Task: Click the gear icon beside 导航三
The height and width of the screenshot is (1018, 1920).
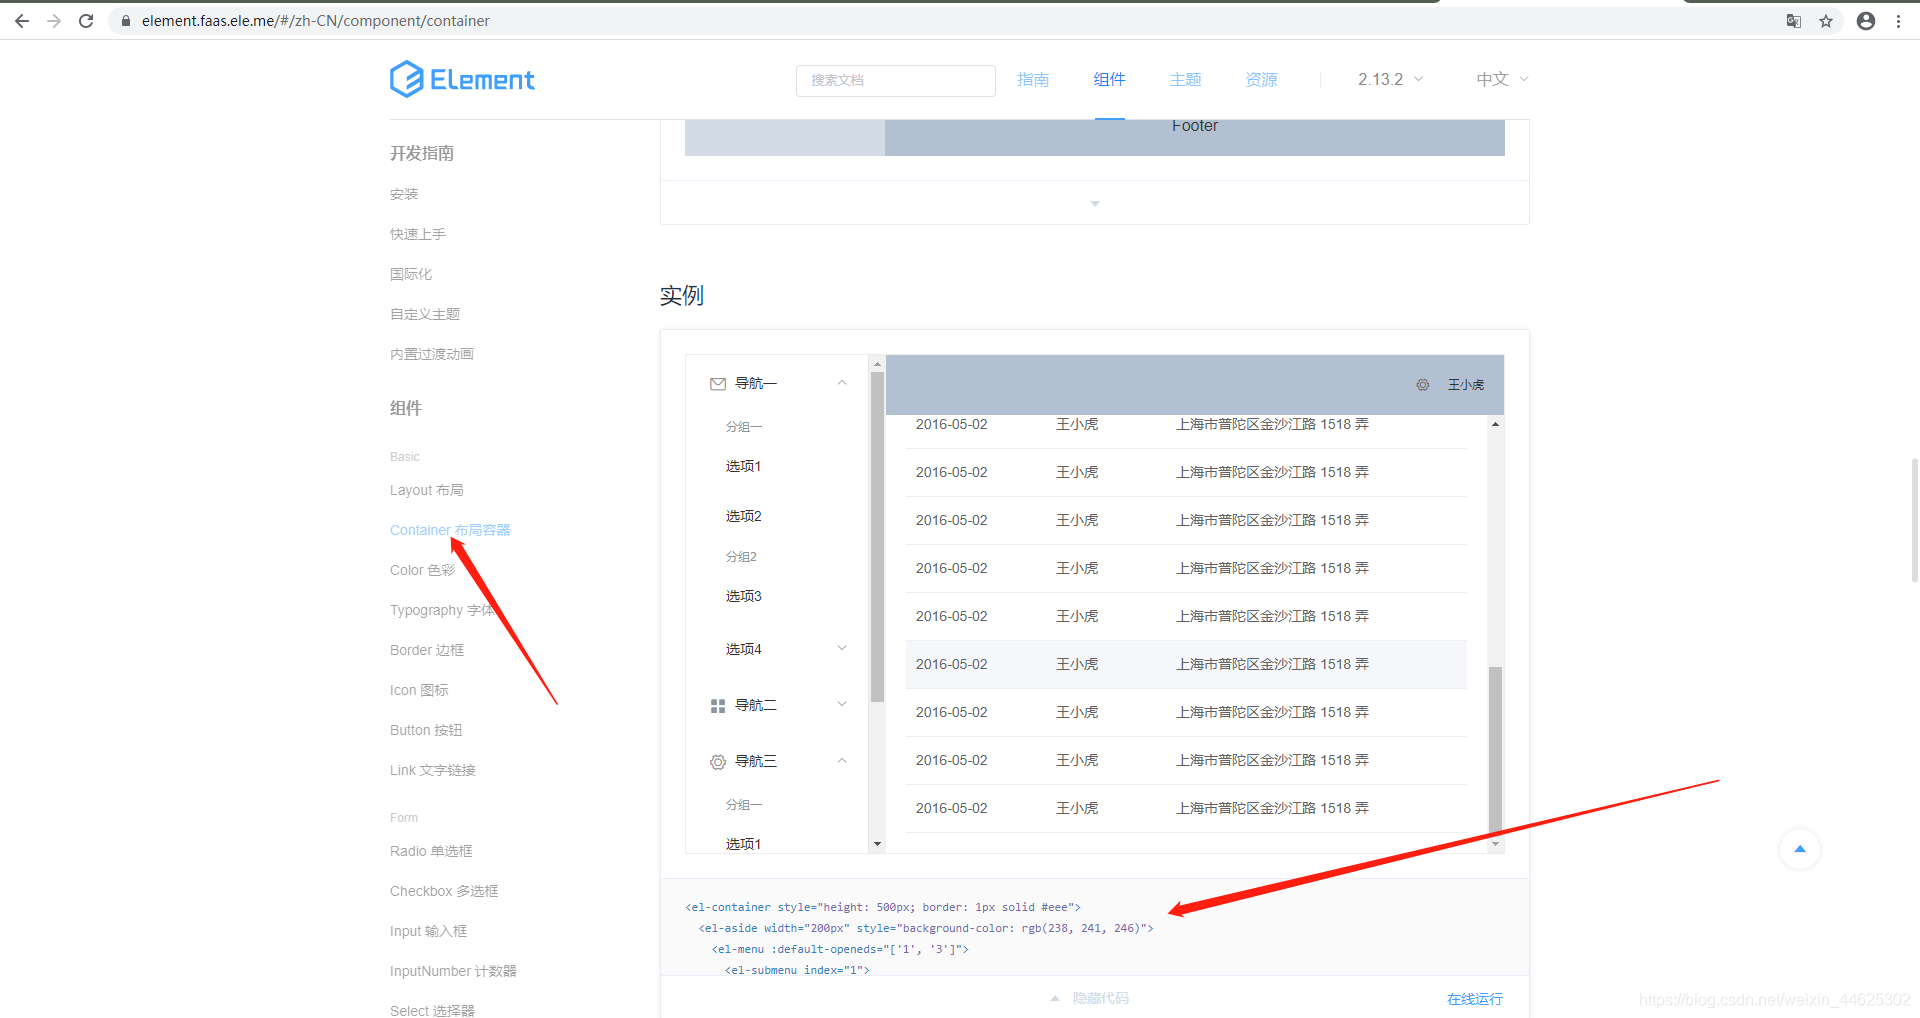Action: point(718,762)
